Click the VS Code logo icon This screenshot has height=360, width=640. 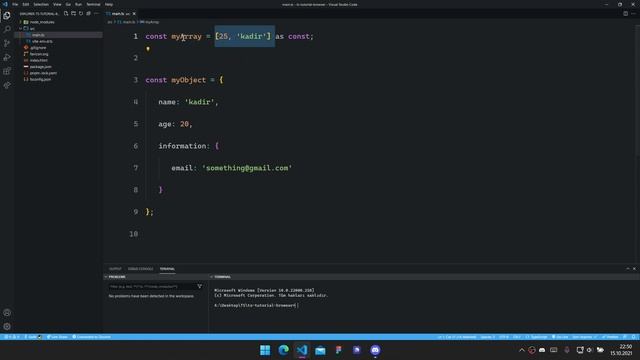pyautogui.click(x=5, y=4)
